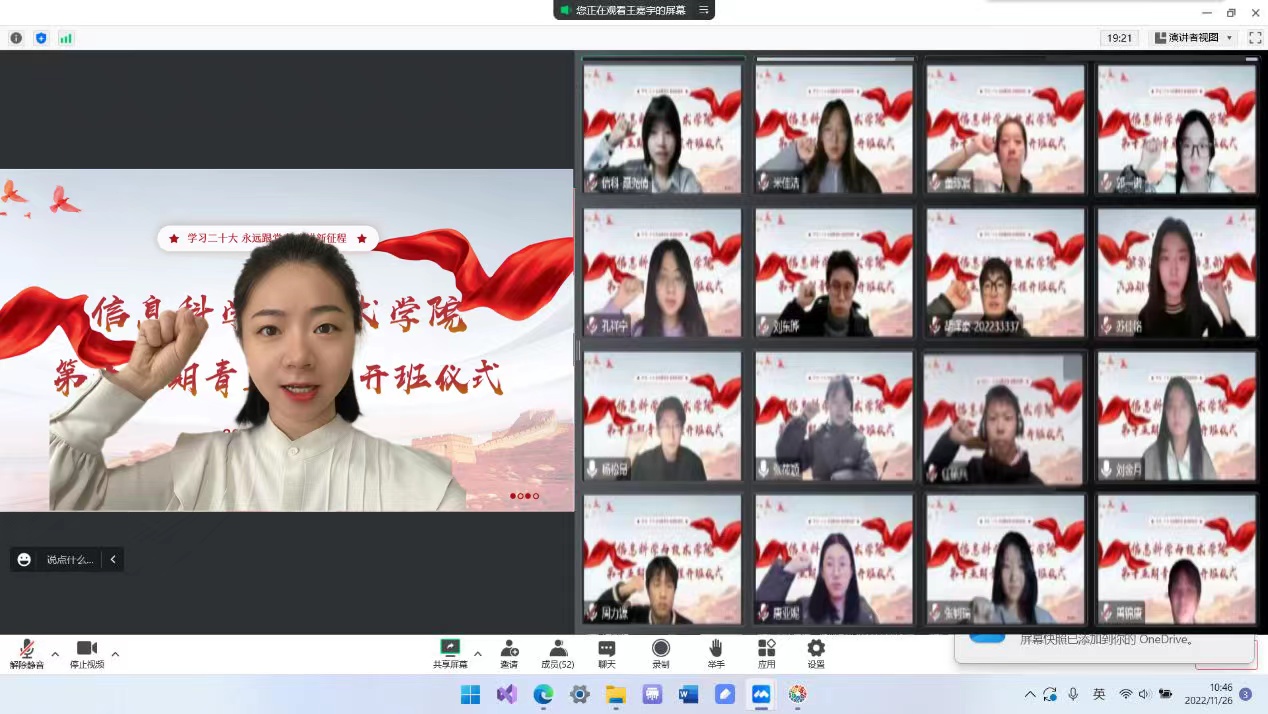Unmute the microphone (解除静音)
The image size is (1268, 714).
27,654
